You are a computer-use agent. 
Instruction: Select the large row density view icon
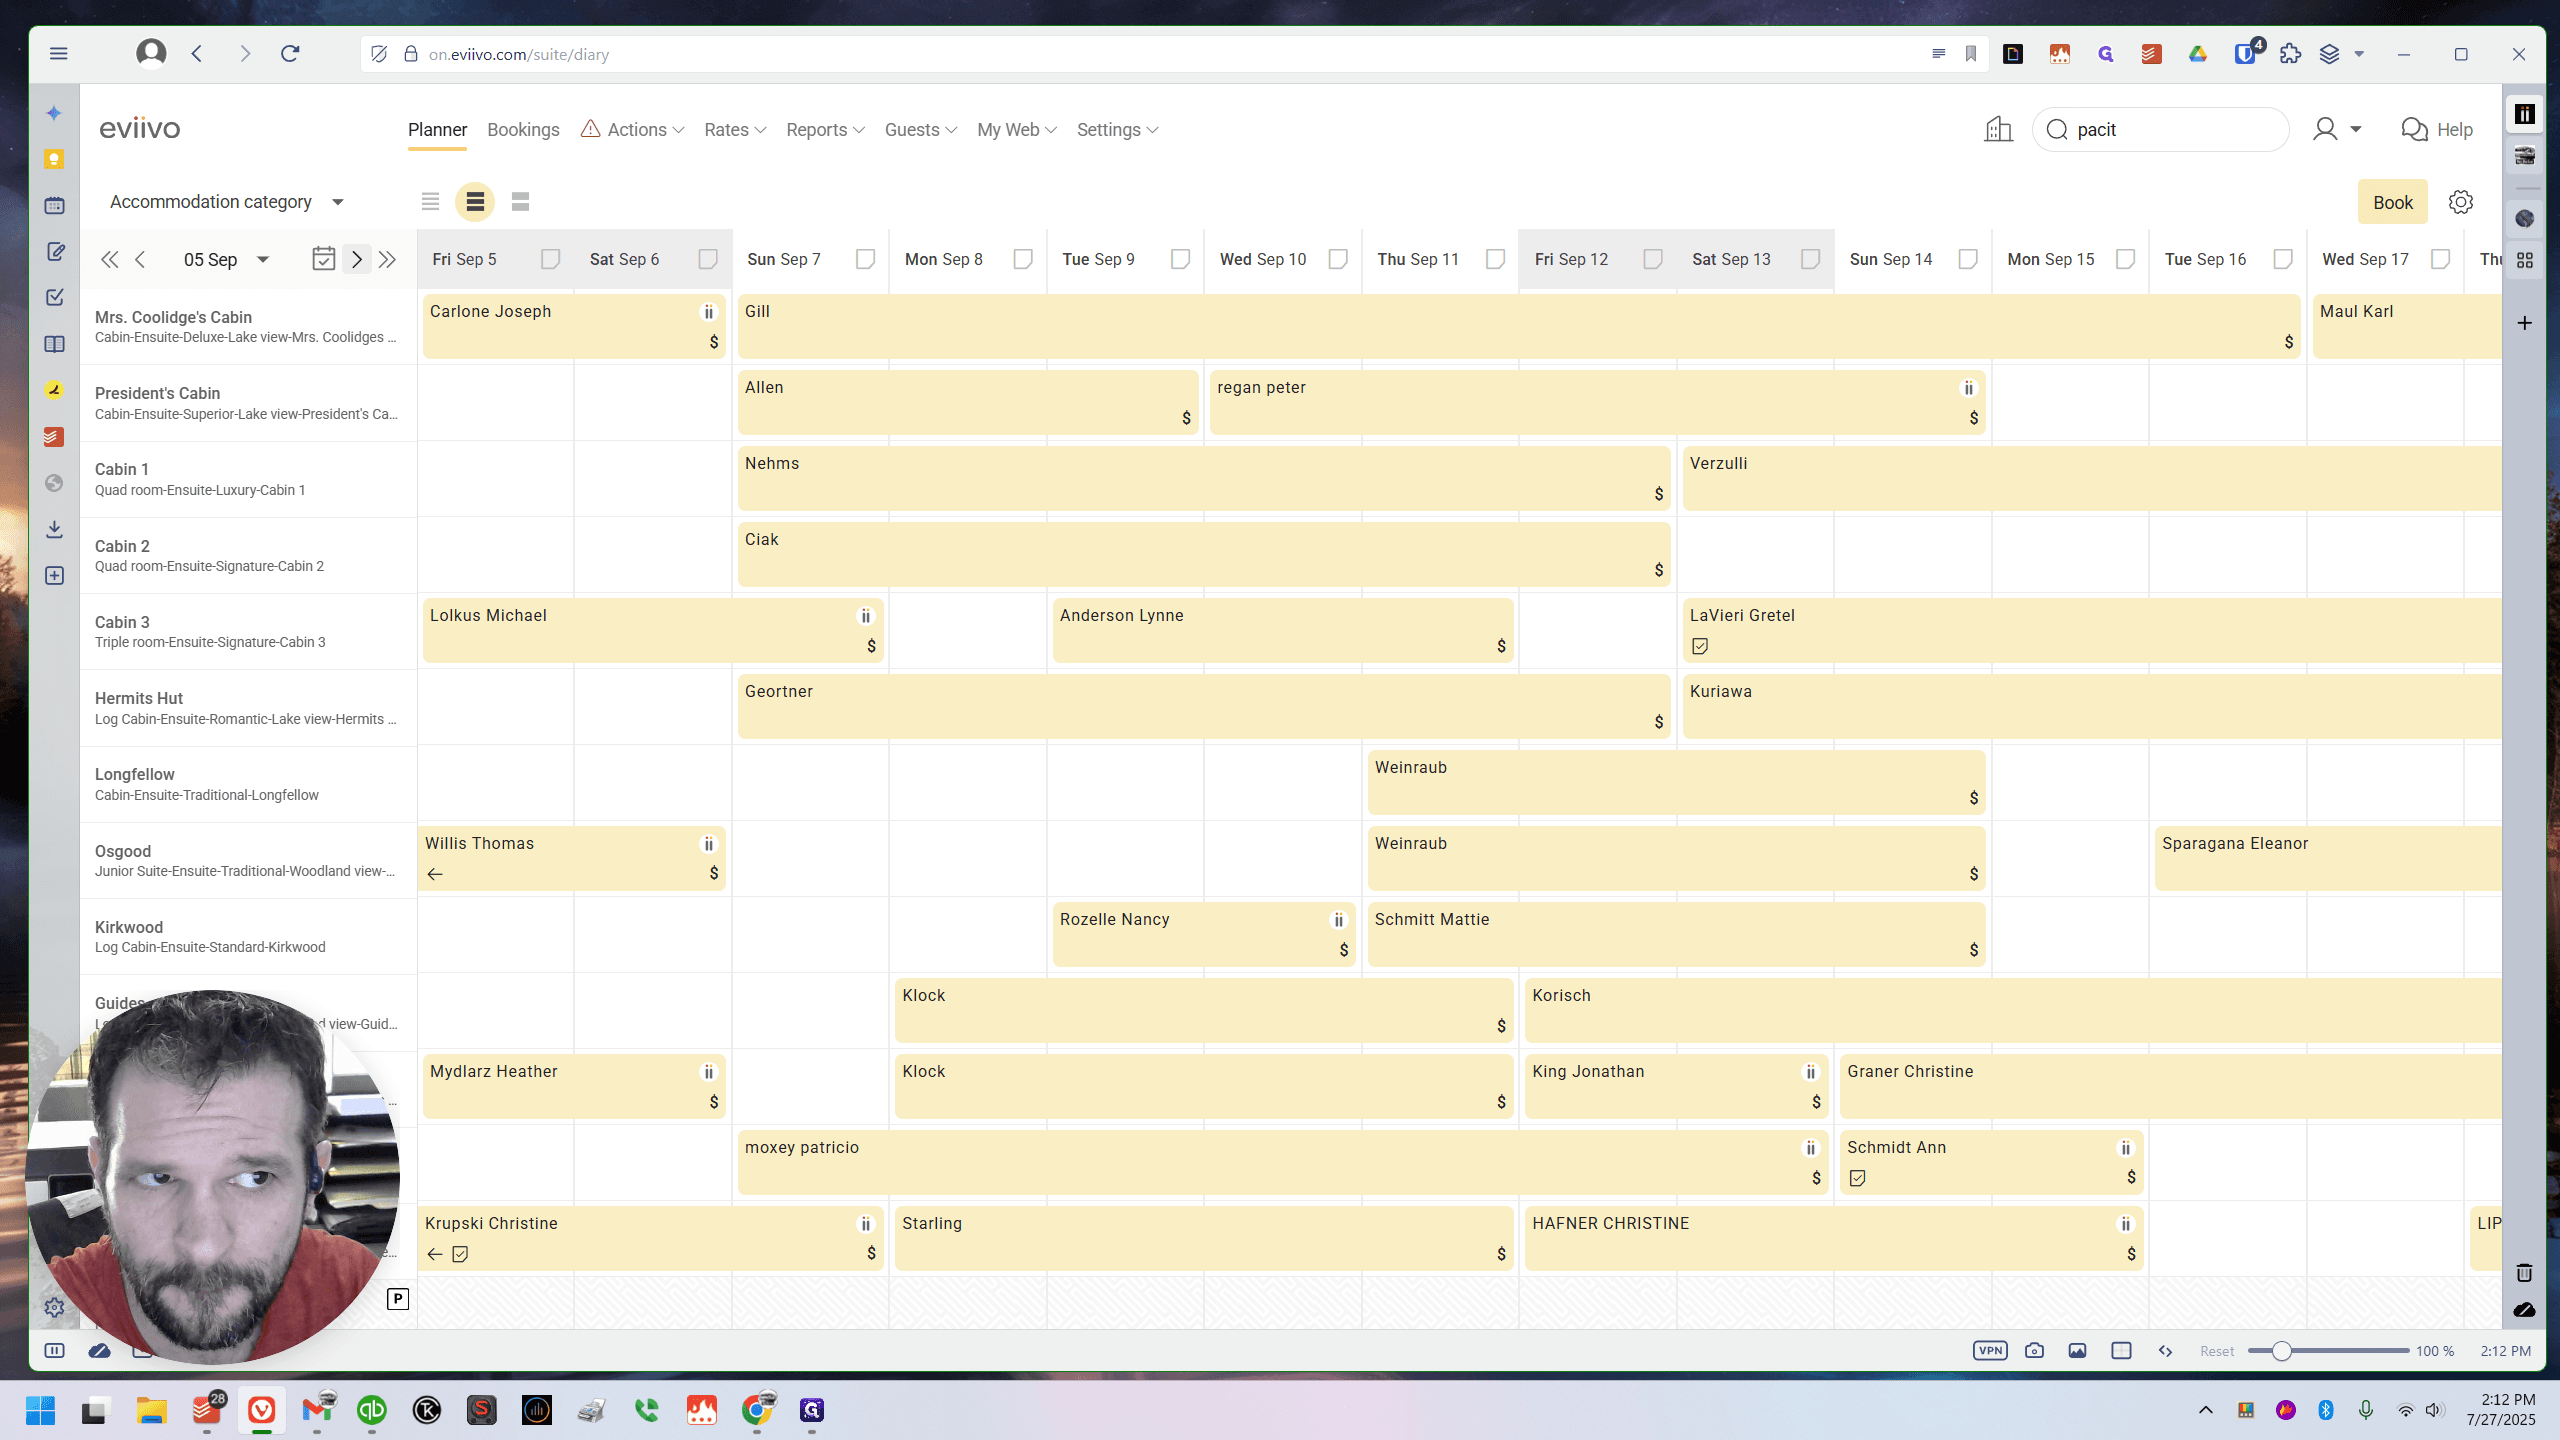tap(520, 202)
